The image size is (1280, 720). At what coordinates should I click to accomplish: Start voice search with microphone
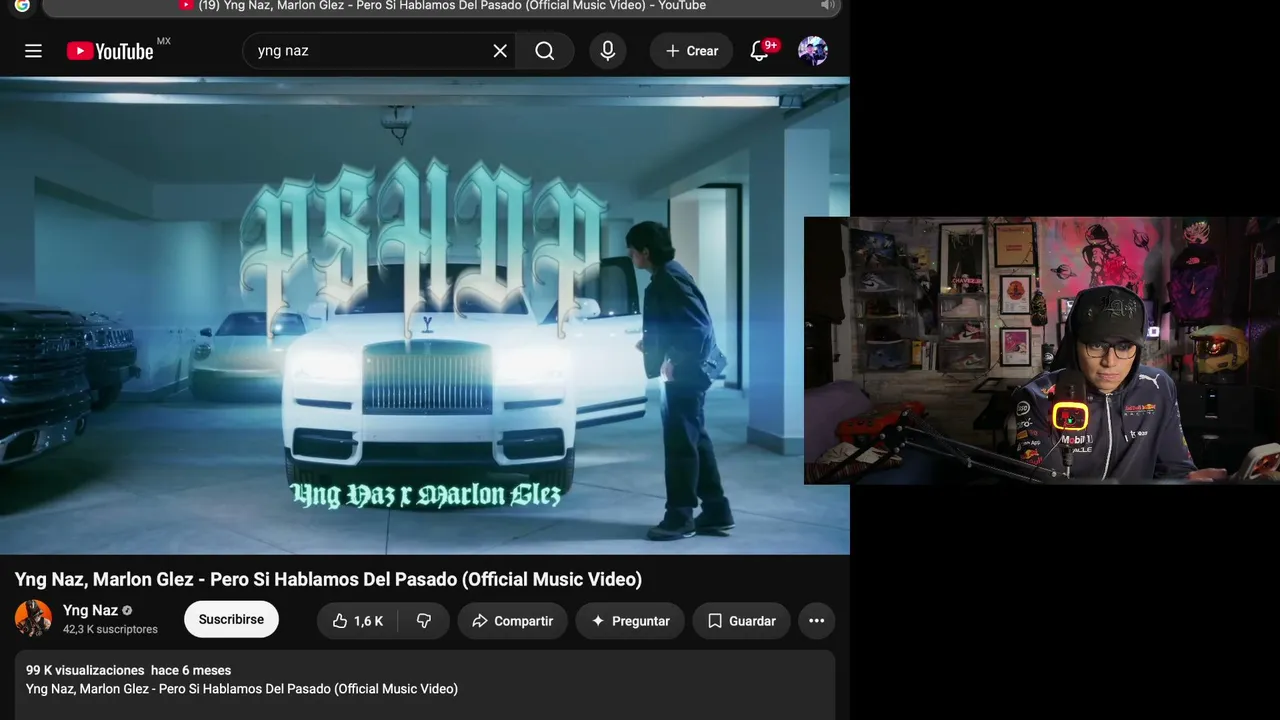(x=608, y=51)
